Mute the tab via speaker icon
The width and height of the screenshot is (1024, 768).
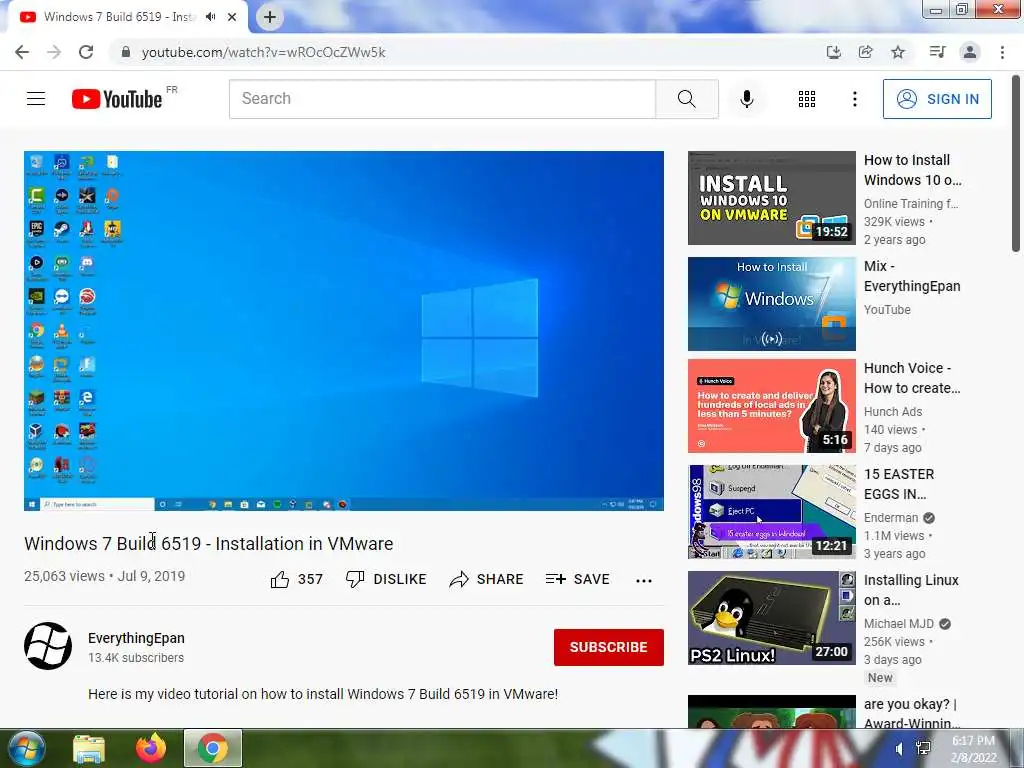(x=210, y=17)
